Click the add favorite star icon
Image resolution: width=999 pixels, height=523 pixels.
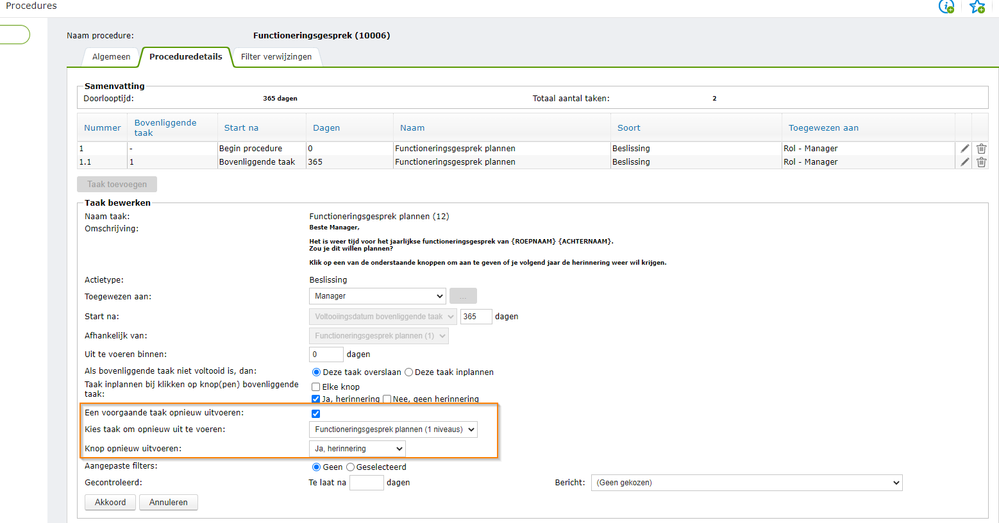(977, 7)
